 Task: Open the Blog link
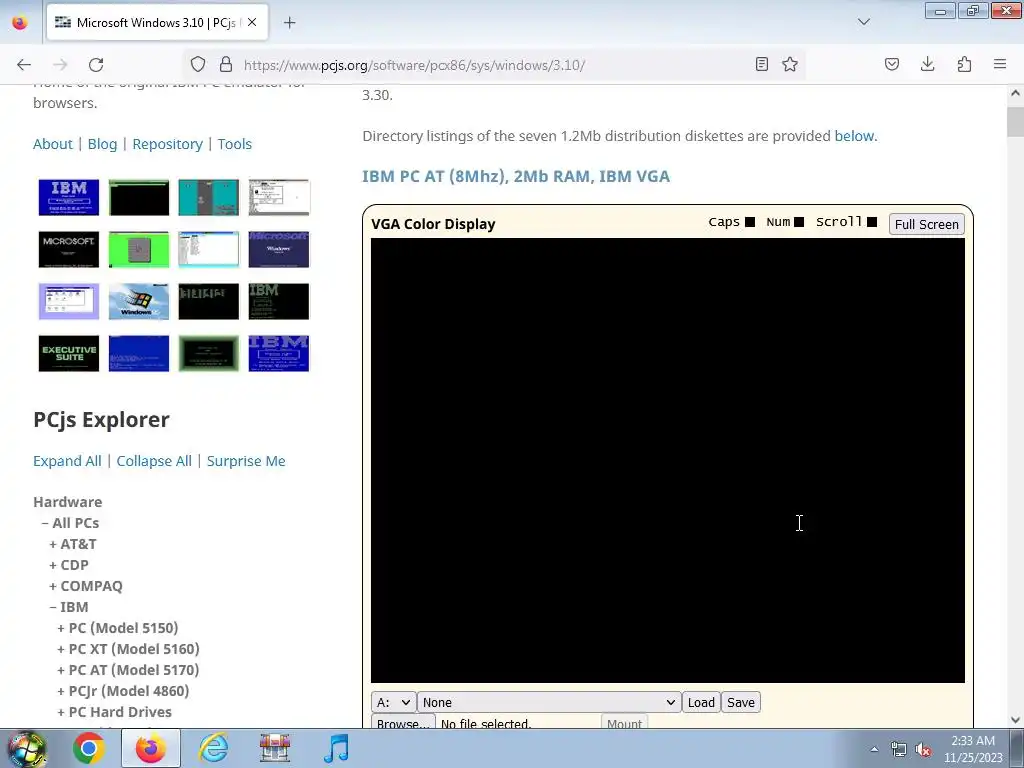[x=103, y=144]
